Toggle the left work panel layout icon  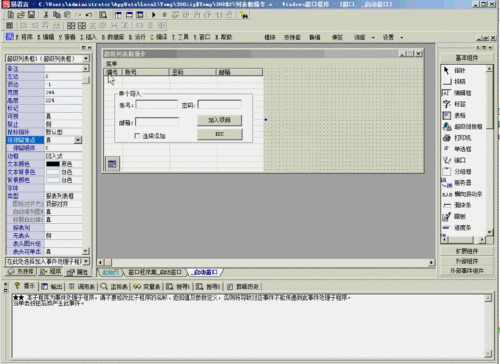pos(118,15)
